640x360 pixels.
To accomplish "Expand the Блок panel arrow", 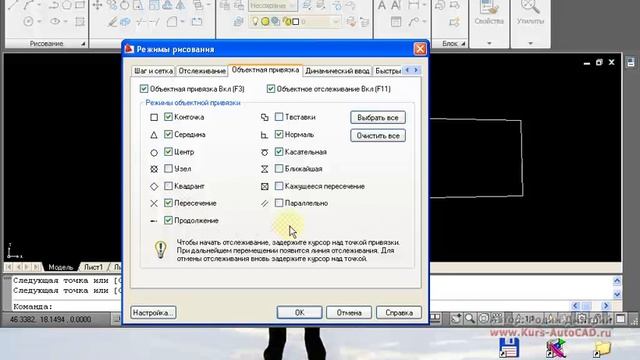I will tap(463, 43).
